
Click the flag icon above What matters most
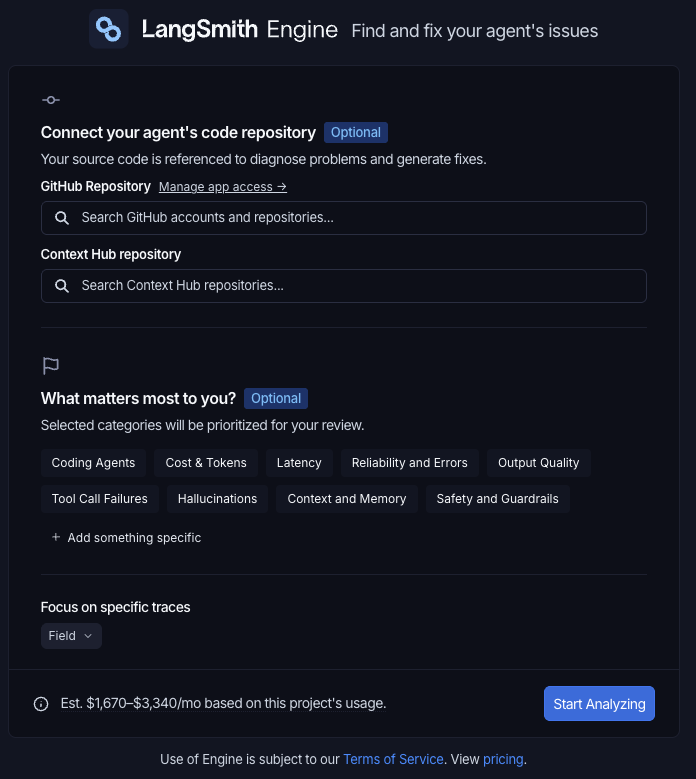[51, 366]
